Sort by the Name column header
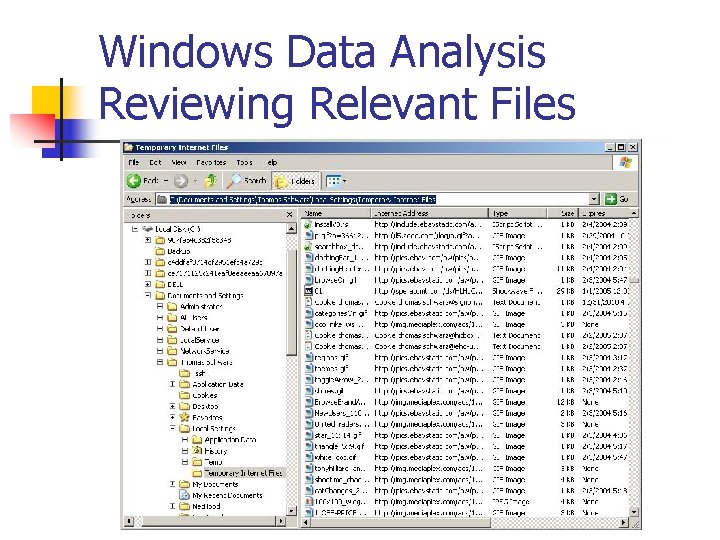The height and width of the screenshot is (540, 720). (x=336, y=214)
